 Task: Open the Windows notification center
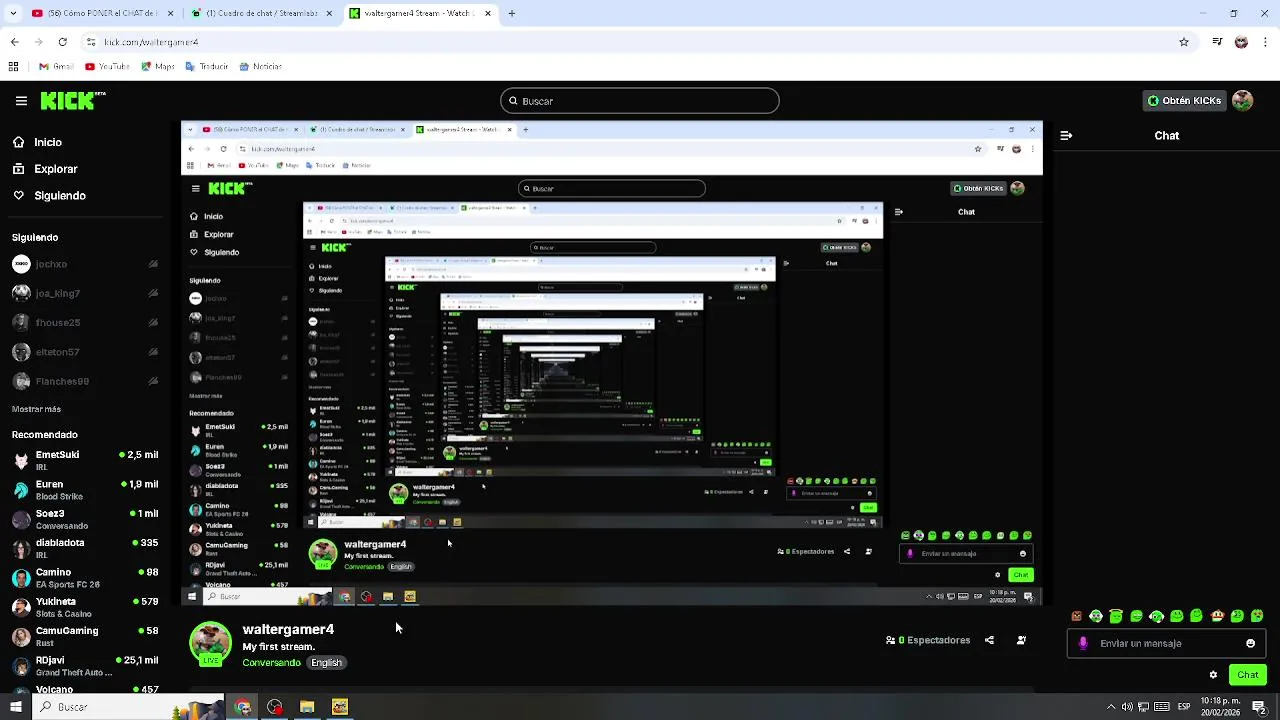click(x=1259, y=707)
